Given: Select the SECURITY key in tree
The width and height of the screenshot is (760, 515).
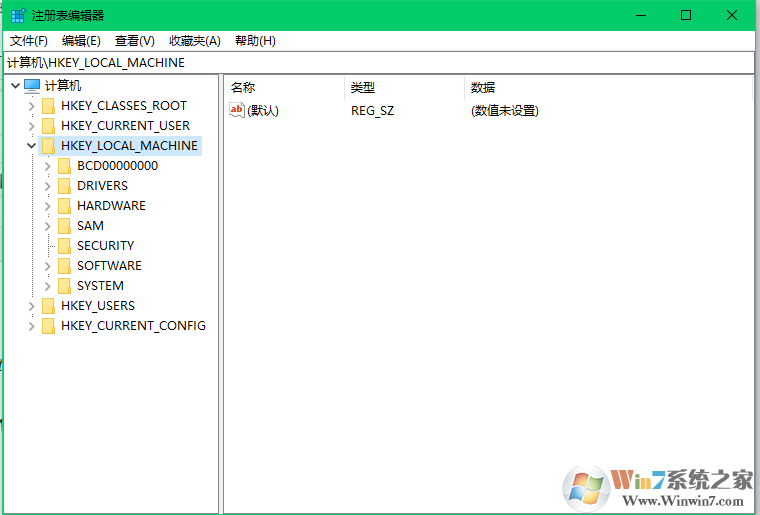Looking at the screenshot, I should (105, 246).
